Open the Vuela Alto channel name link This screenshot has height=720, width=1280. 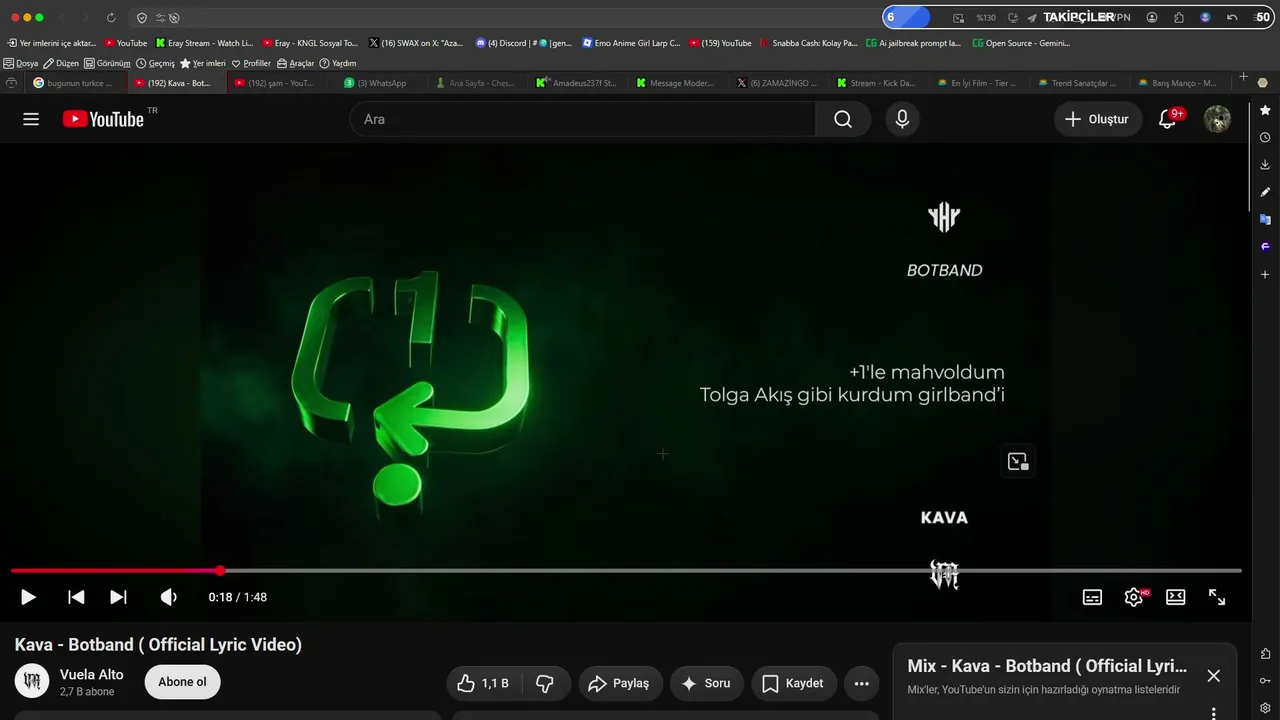coord(92,675)
